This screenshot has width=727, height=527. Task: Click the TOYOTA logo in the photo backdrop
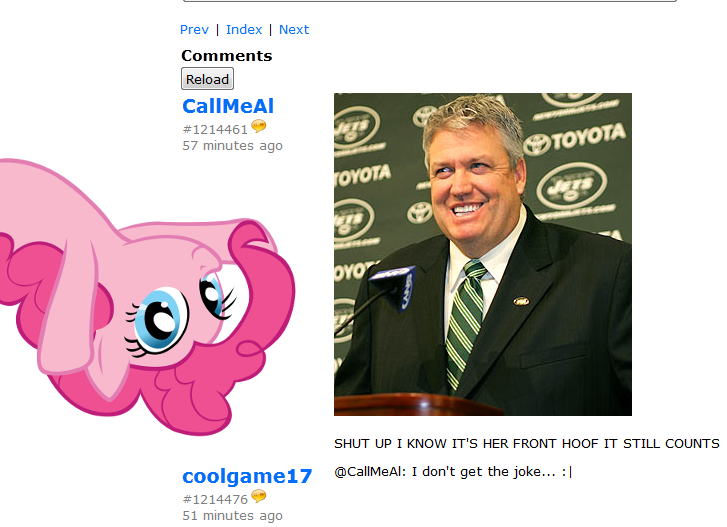575,138
